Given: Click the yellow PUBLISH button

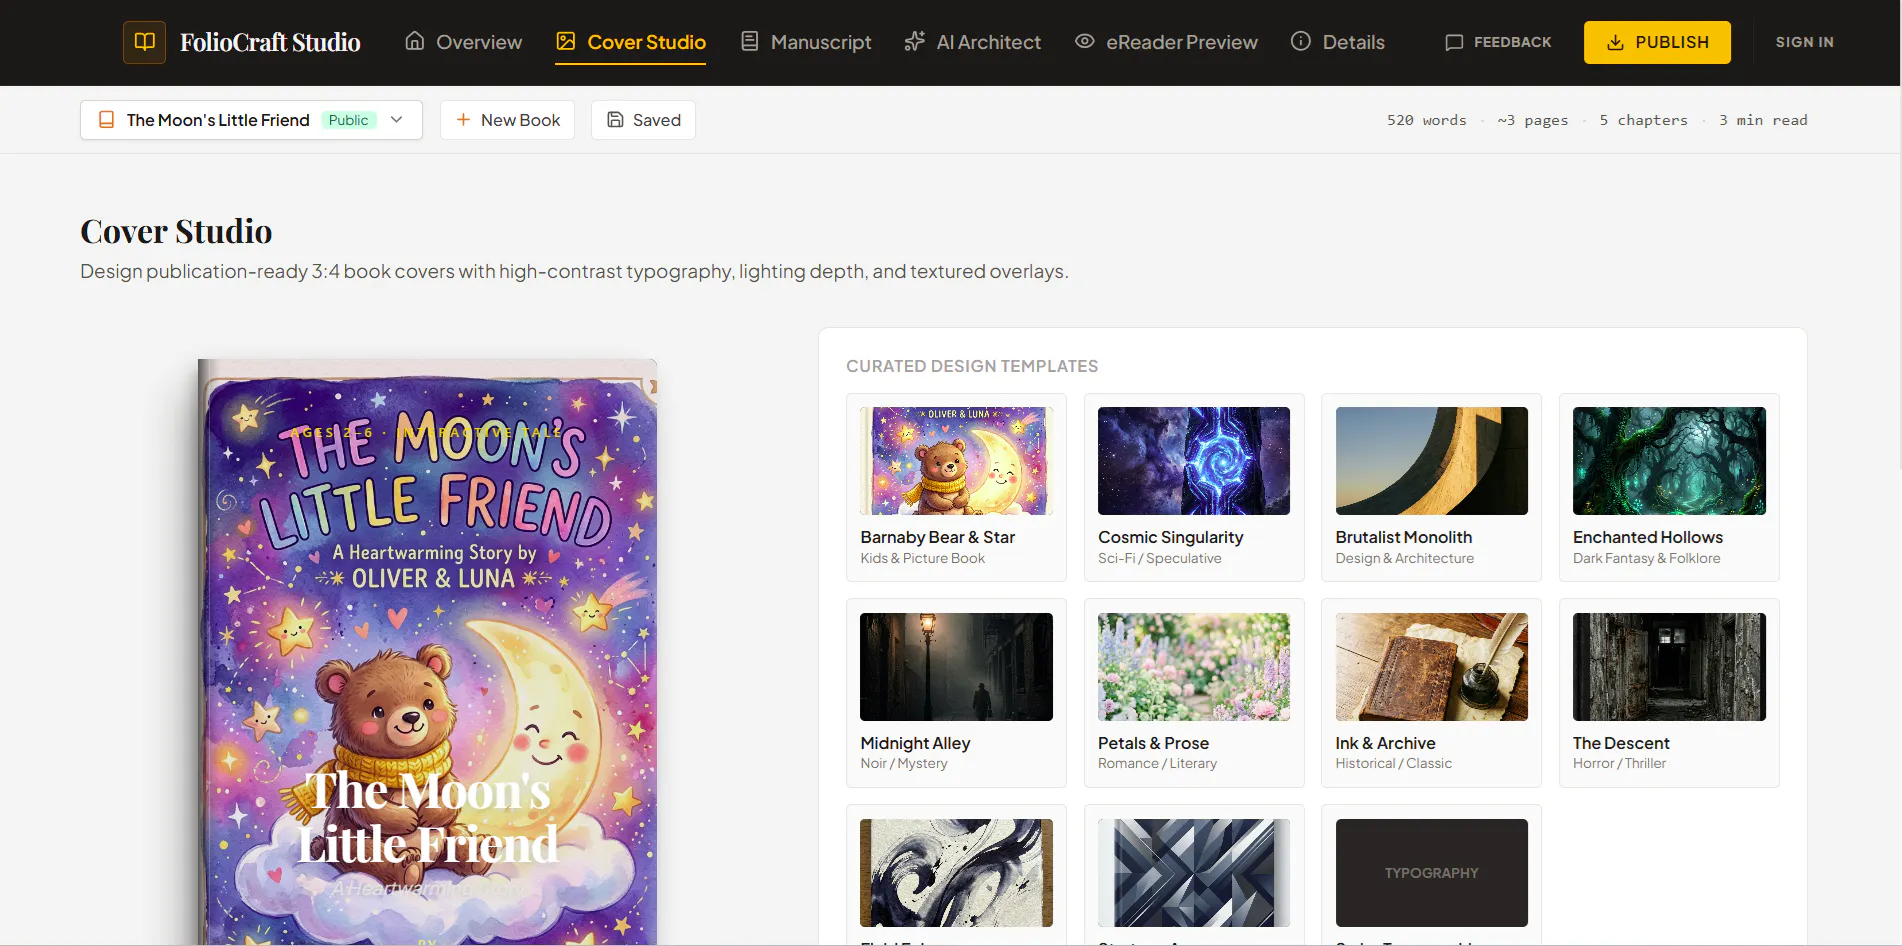Looking at the screenshot, I should click(x=1657, y=42).
